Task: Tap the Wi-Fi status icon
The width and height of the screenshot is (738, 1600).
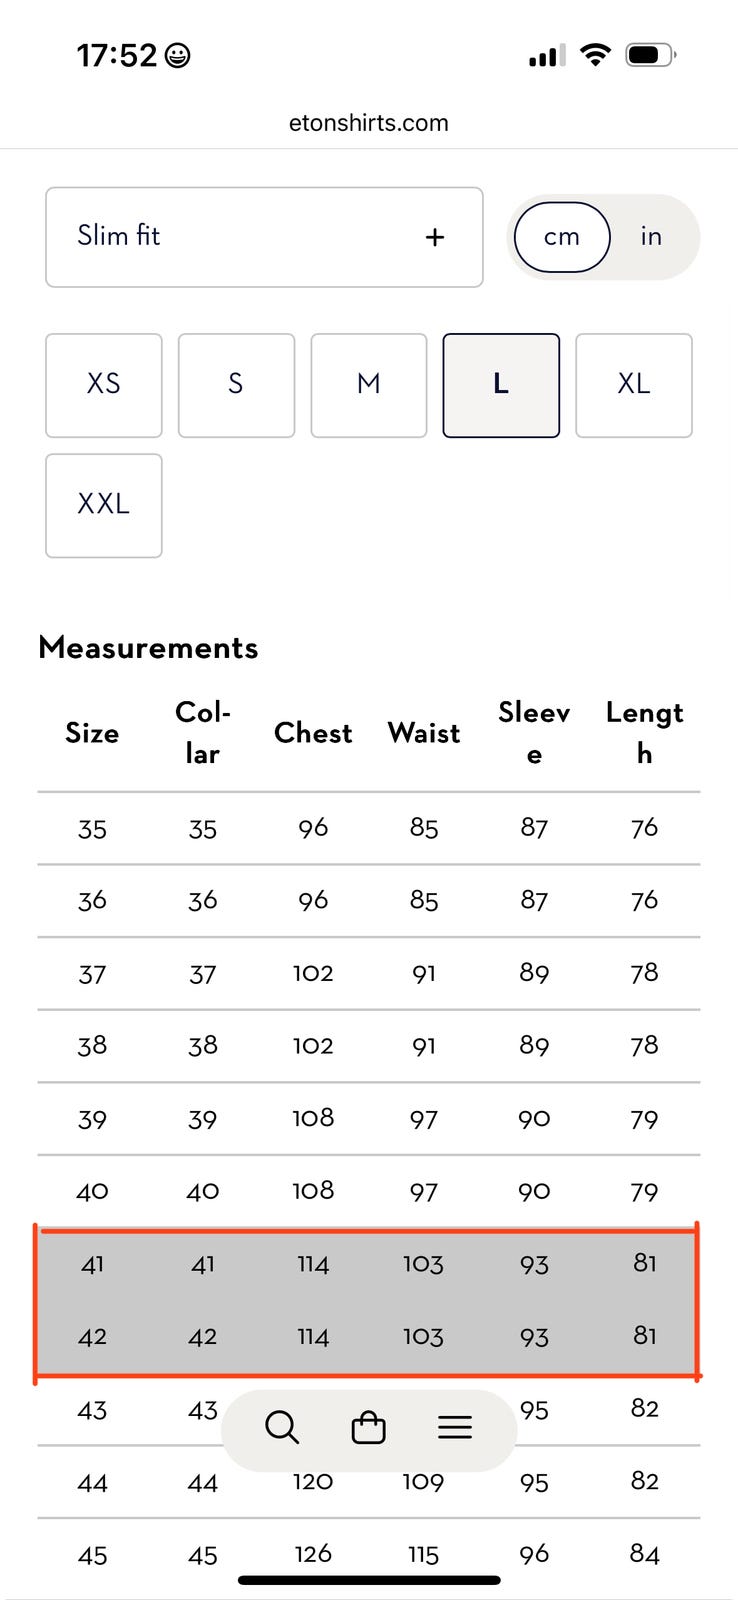Action: [595, 55]
